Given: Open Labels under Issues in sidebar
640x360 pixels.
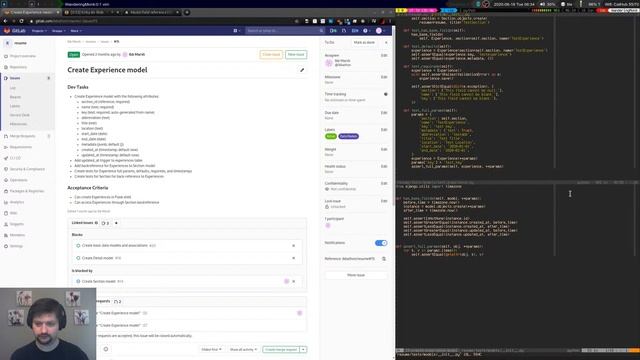Looking at the screenshot, I should 15,106.
